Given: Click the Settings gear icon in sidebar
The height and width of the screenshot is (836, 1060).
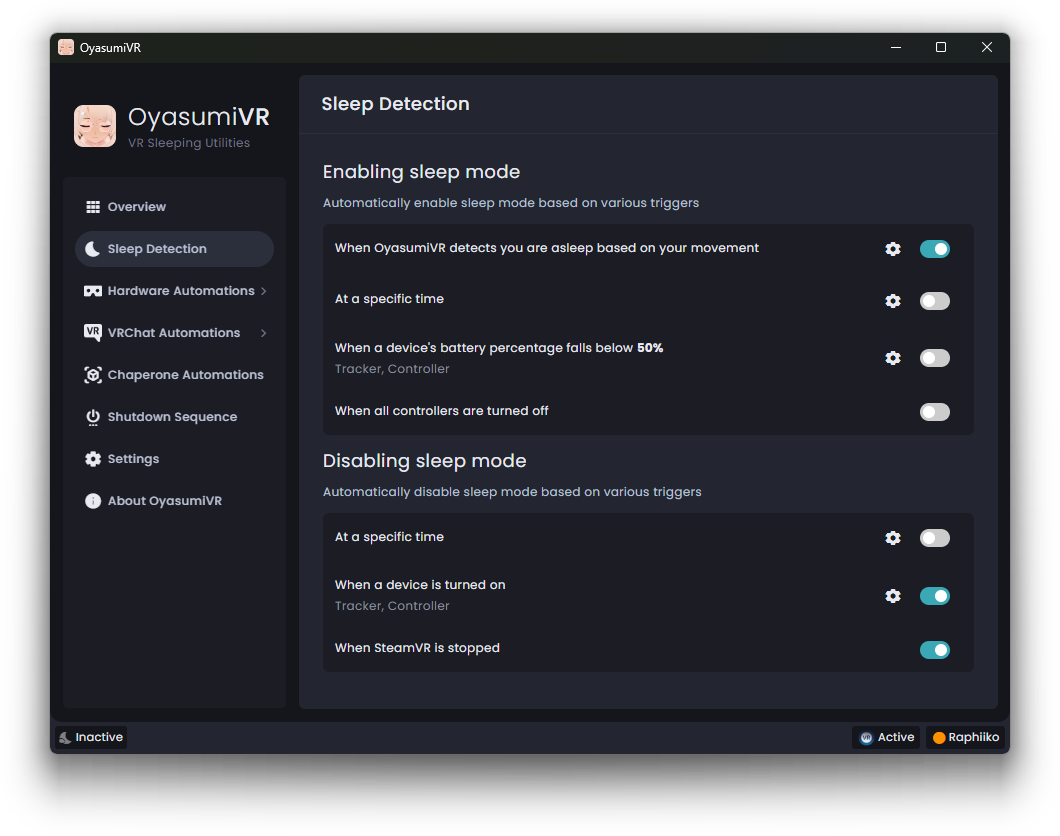Looking at the screenshot, I should click(x=93, y=459).
